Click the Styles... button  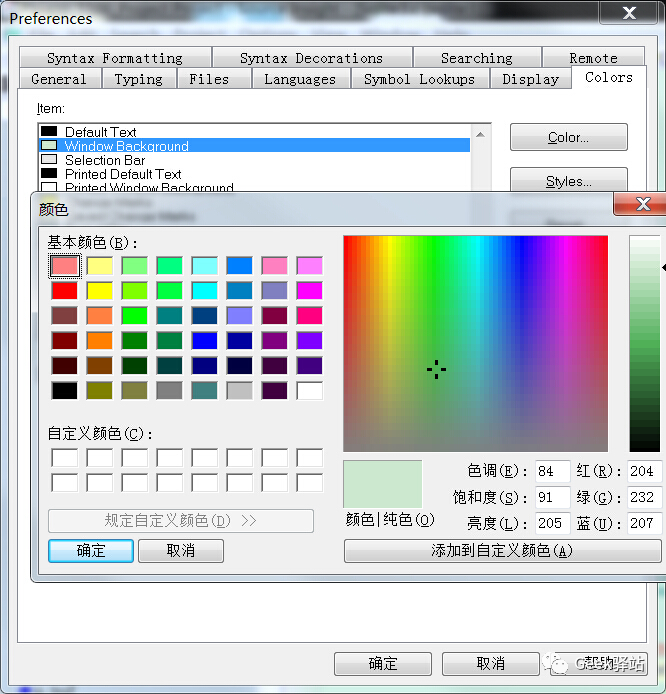point(569,181)
